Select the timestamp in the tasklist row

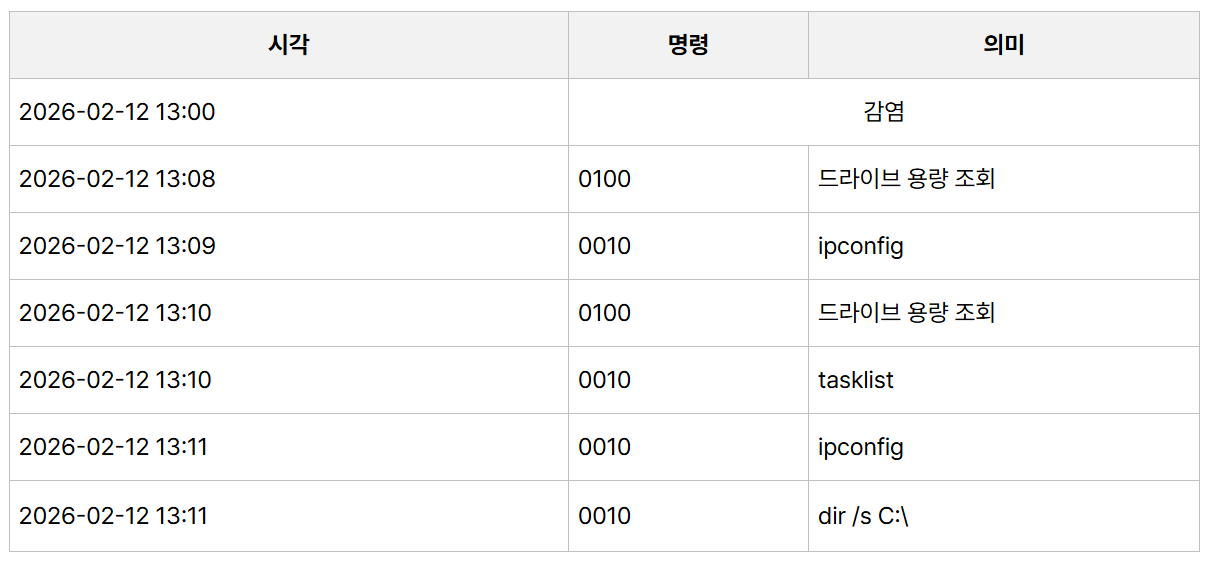point(115,380)
